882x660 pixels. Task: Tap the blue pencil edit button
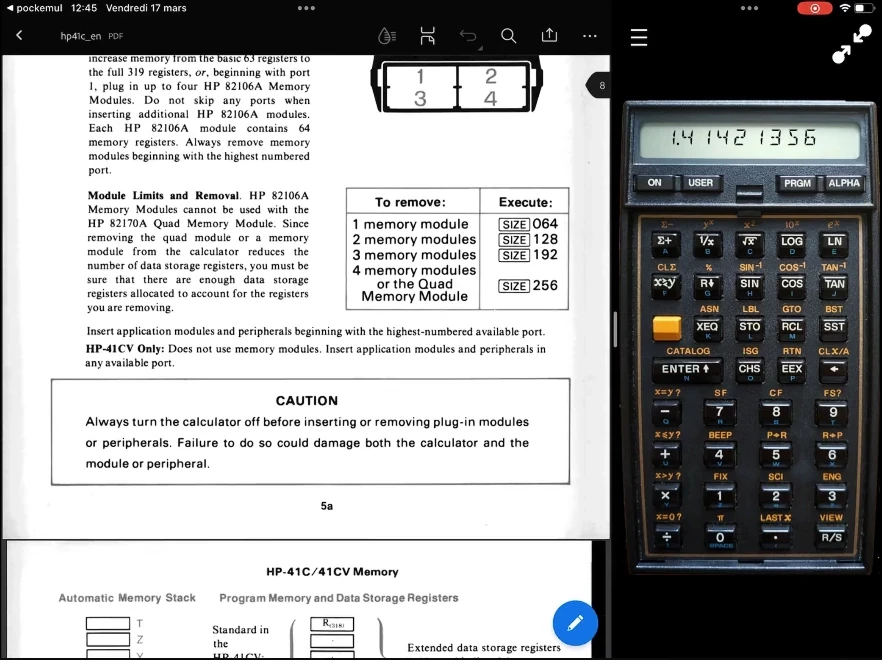(575, 623)
